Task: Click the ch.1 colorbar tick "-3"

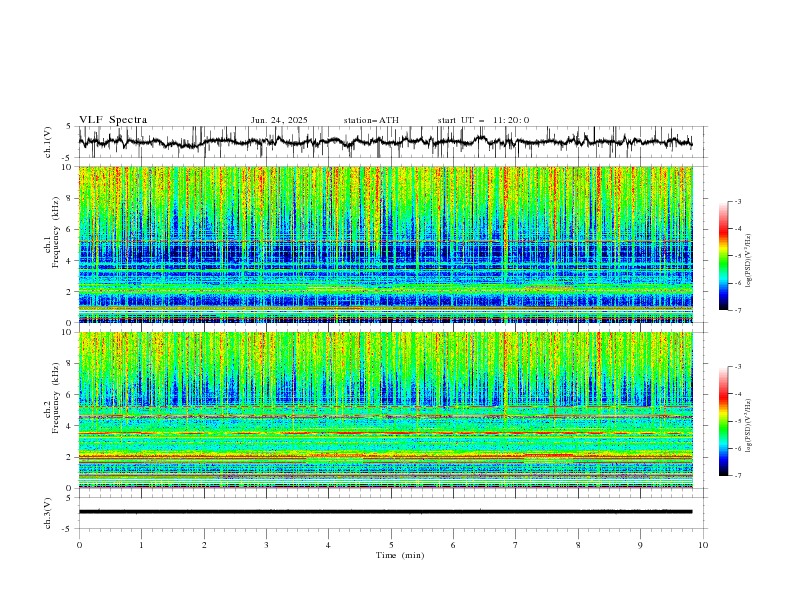Action: click(x=738, y=202)
